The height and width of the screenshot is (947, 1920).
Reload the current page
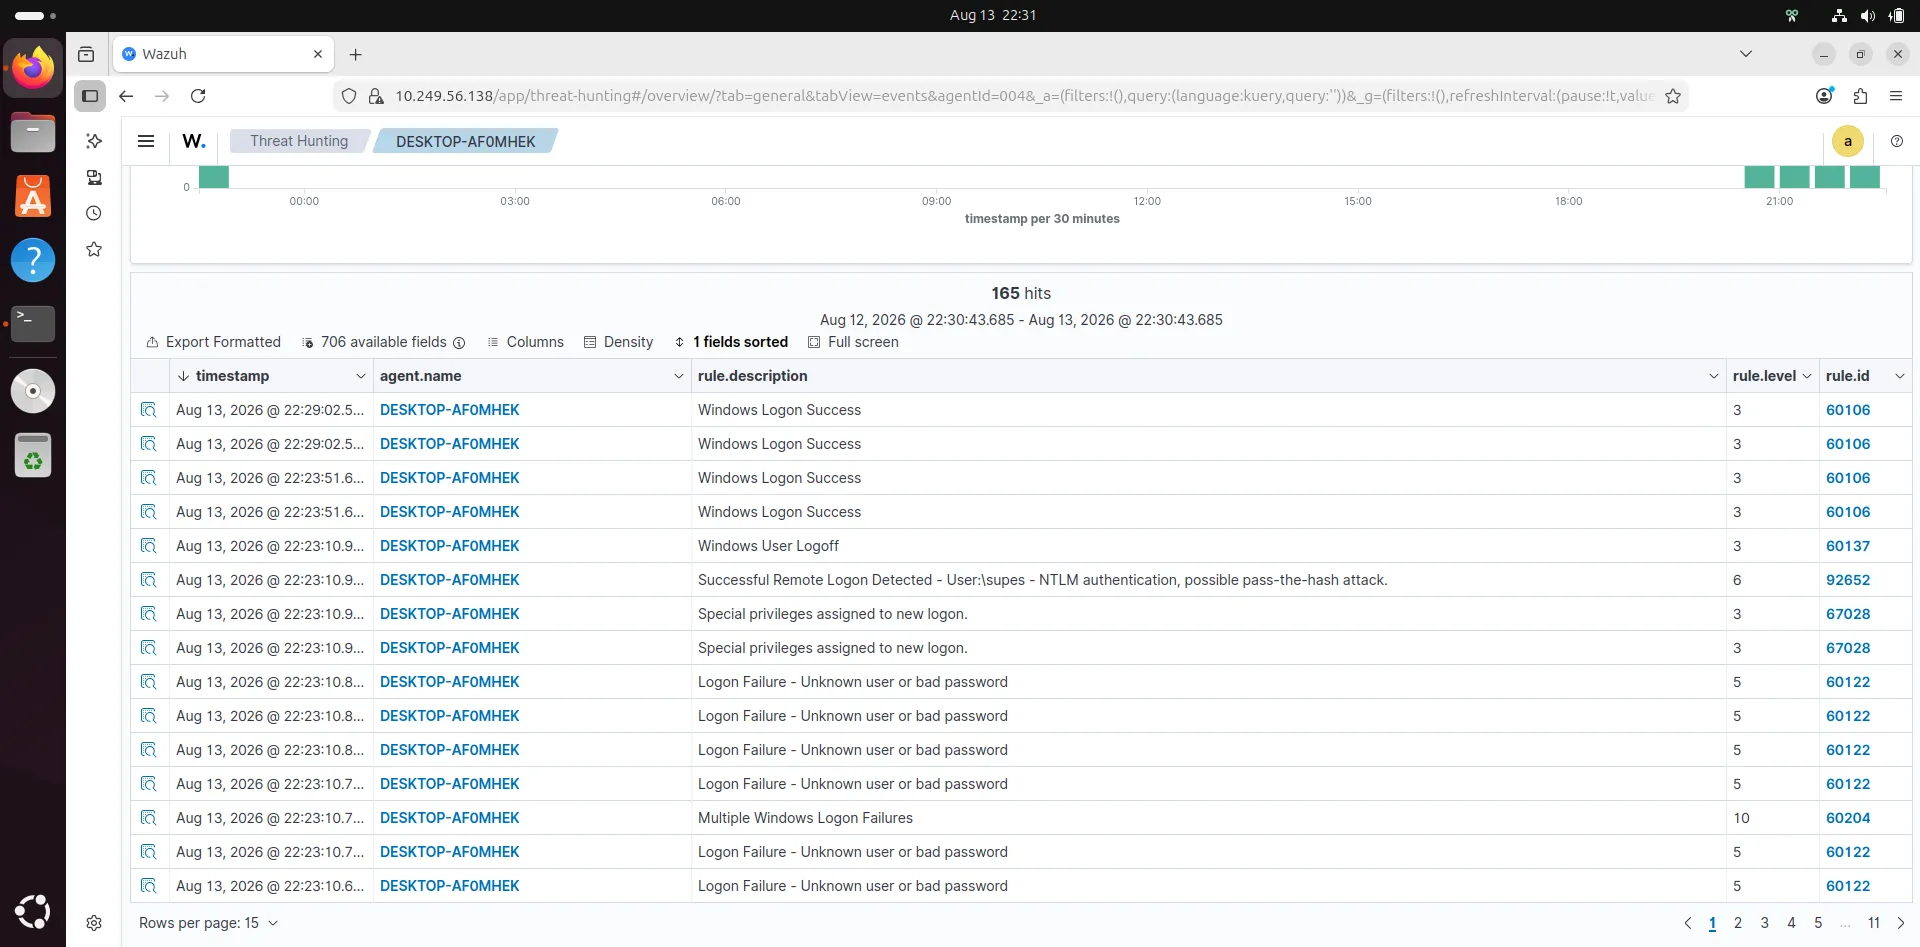click(198, 96)
